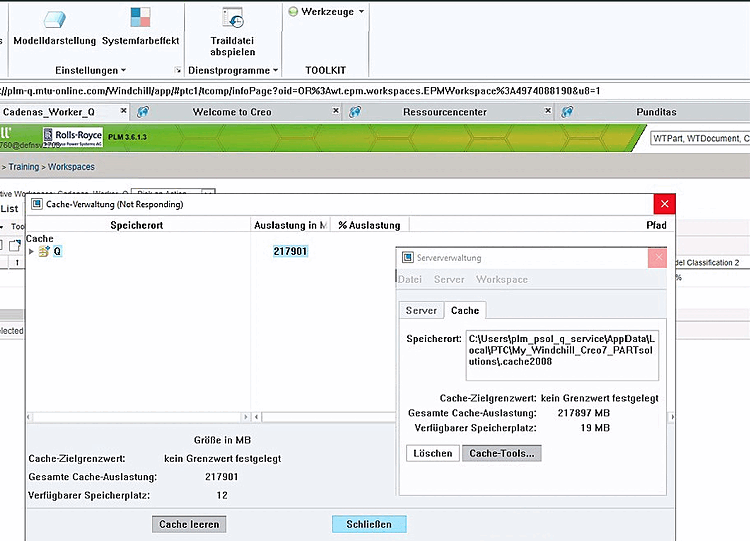Click the Traildatei abspielen icon

[233, 17]
